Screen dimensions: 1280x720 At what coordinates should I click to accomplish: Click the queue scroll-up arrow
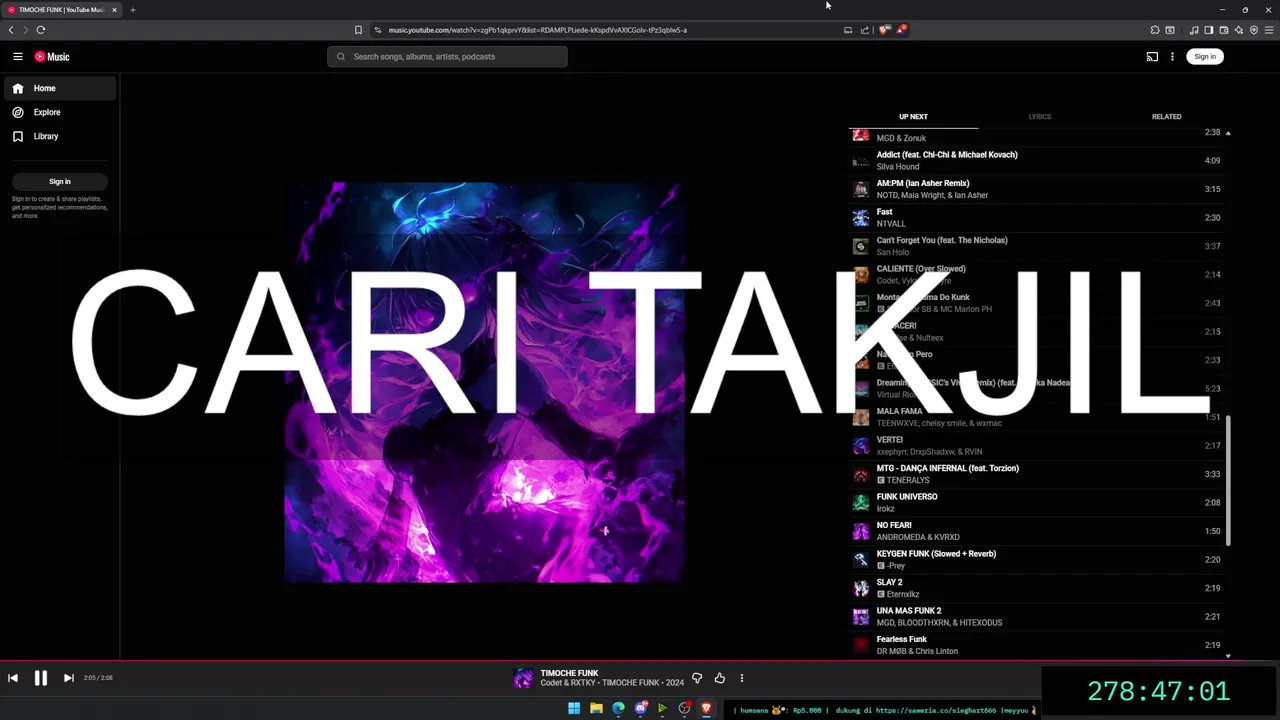[x=1228, y=133]
